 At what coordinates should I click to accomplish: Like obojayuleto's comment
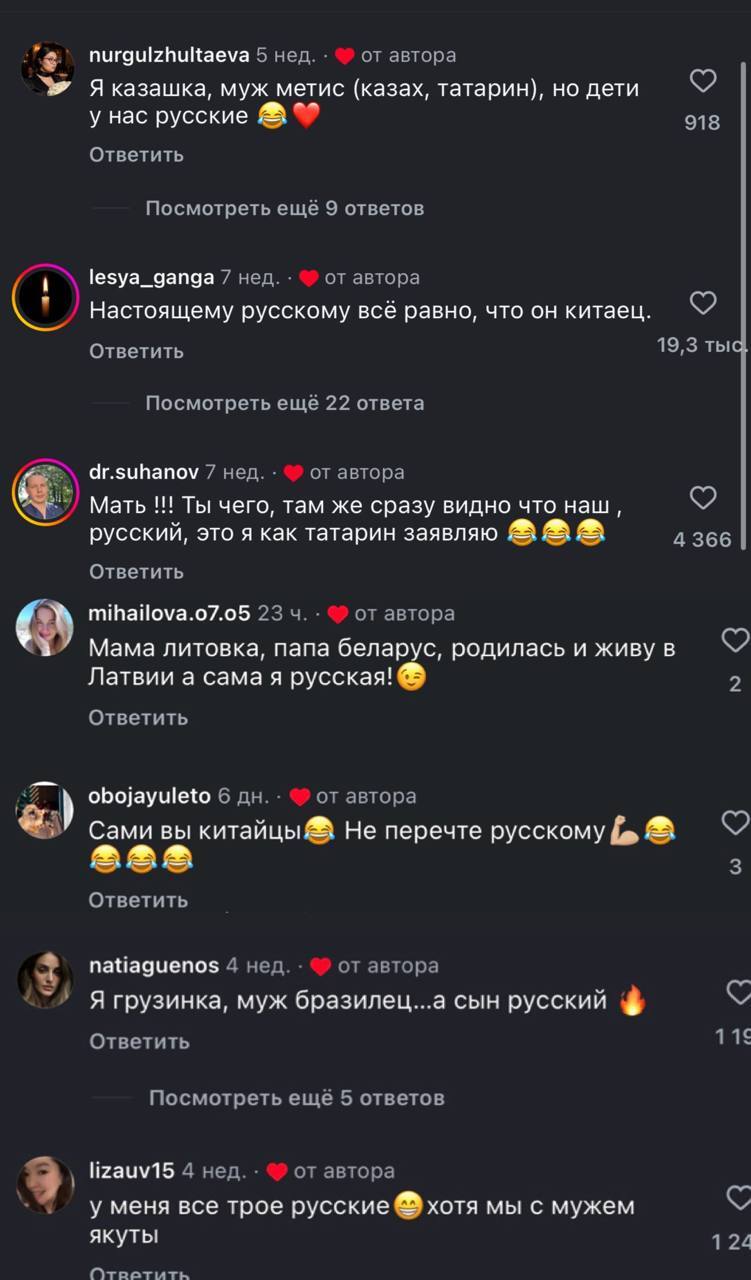(736, 823)
